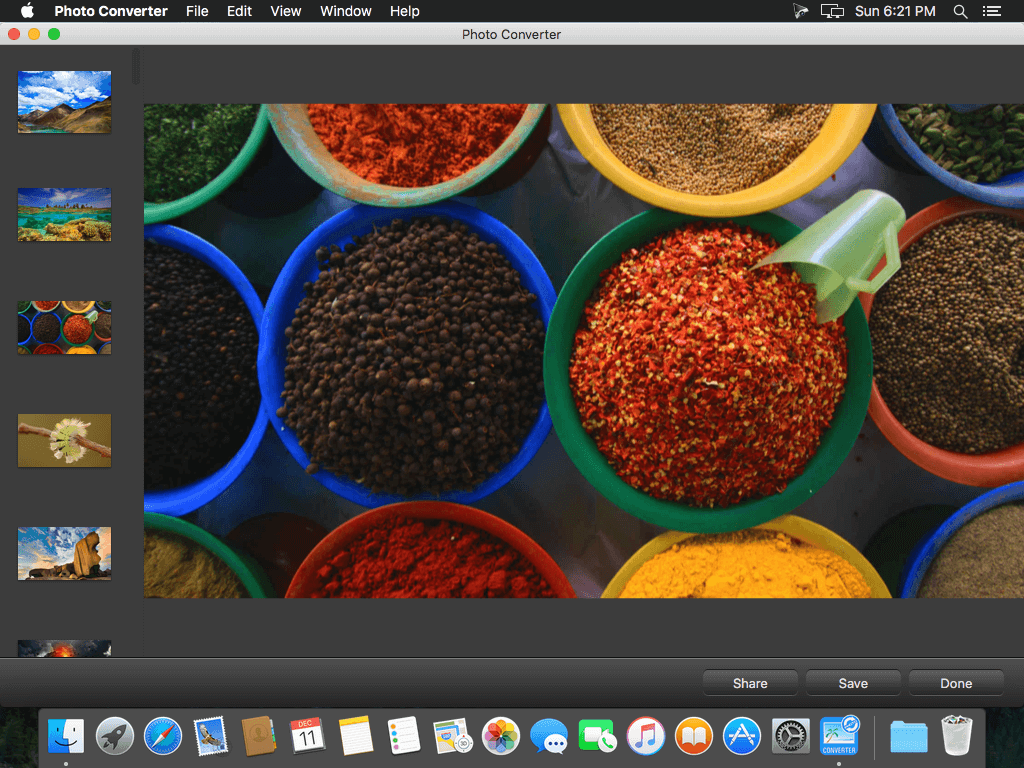The width and height of the screenshot is (1024, 768).
Task: Open Messages speech bubble icon in dock
Action: [549, 736]
